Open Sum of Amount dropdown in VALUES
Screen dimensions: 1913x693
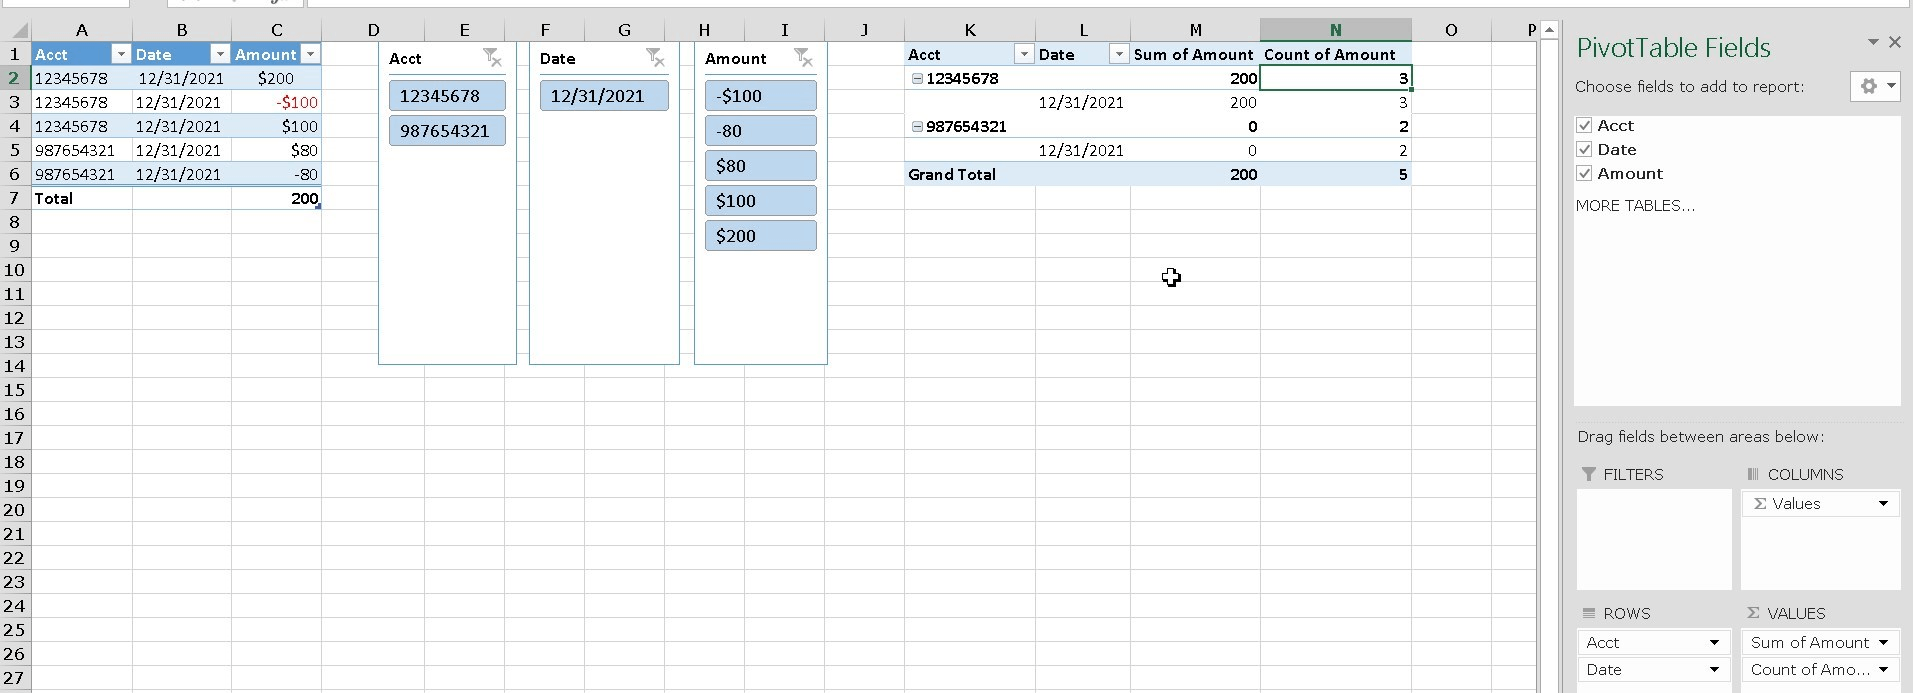click(x=1883, y=643)
